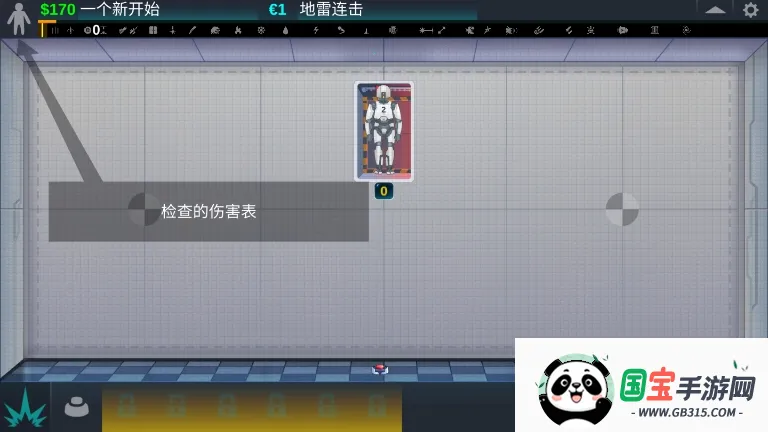Image resolution: width=768 pixels, height=432 pixels.
Task: Collapse the top panel with the triangle arrow
Action: pyautogui.click(x=715, y=10)
